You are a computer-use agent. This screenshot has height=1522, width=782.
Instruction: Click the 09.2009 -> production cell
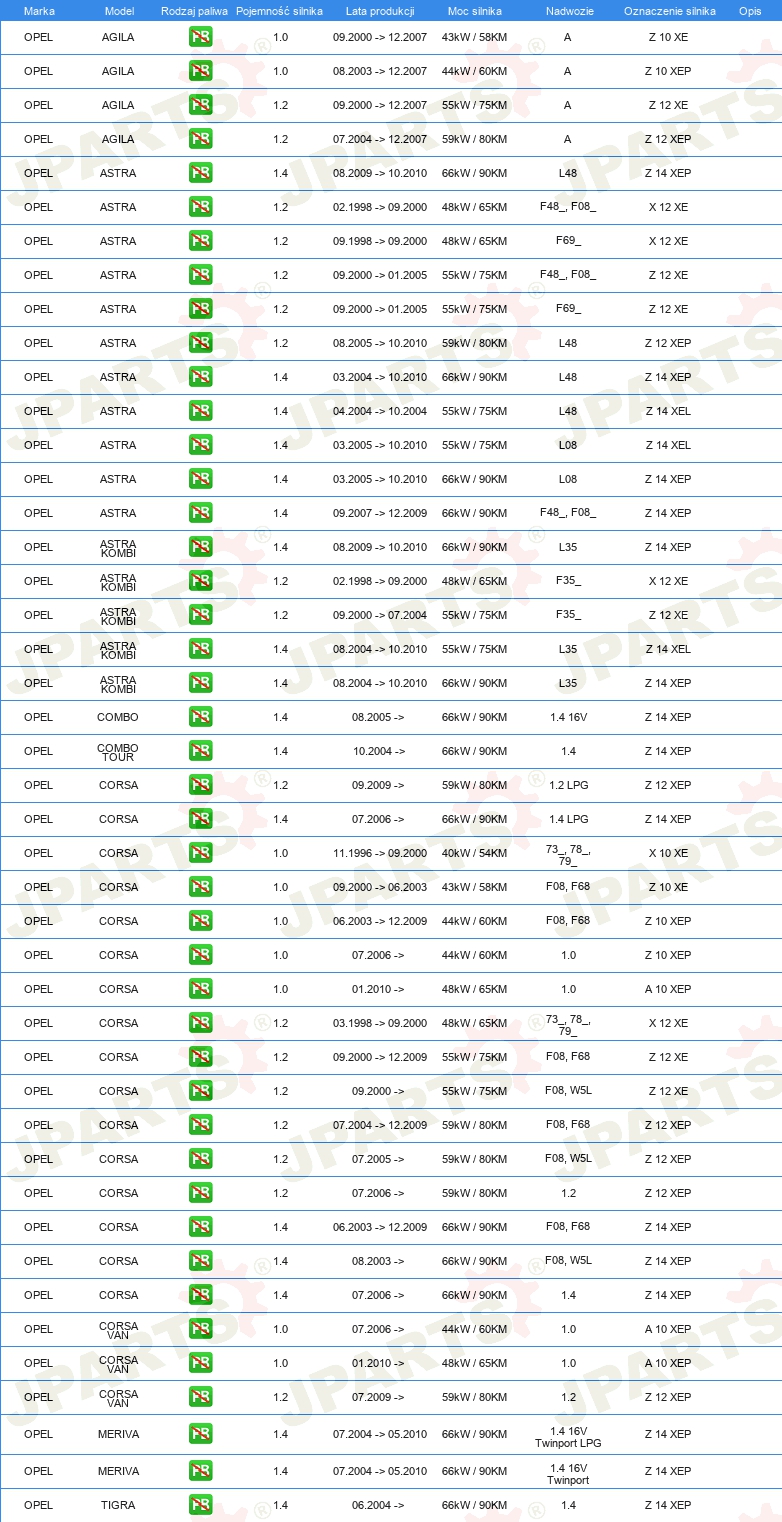pos(378,785)
